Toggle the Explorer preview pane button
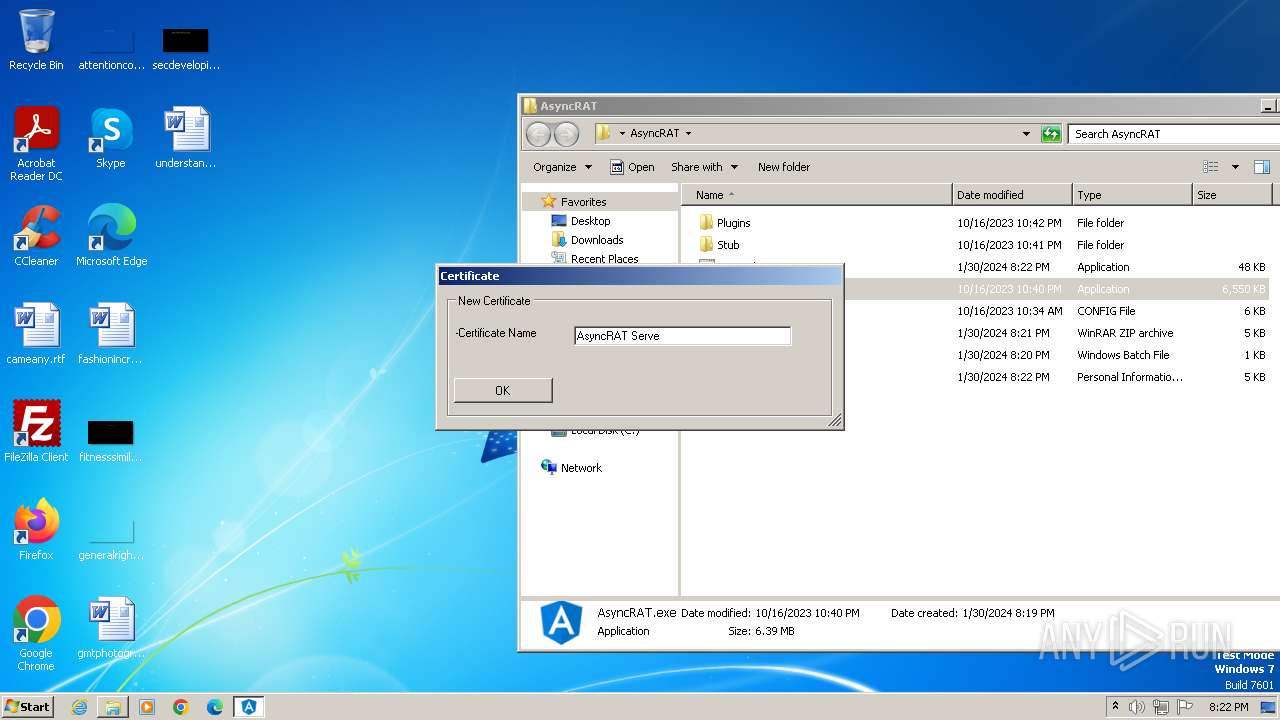Screen dimensions: 1280x720 point(1262,167)
